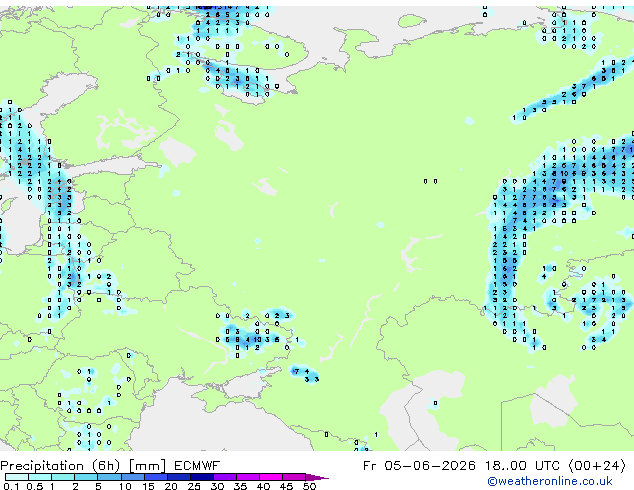This screenshot has height=490, width=634.
Task: Select the 5–10 mm legend color box
Action: pos(109,477)
